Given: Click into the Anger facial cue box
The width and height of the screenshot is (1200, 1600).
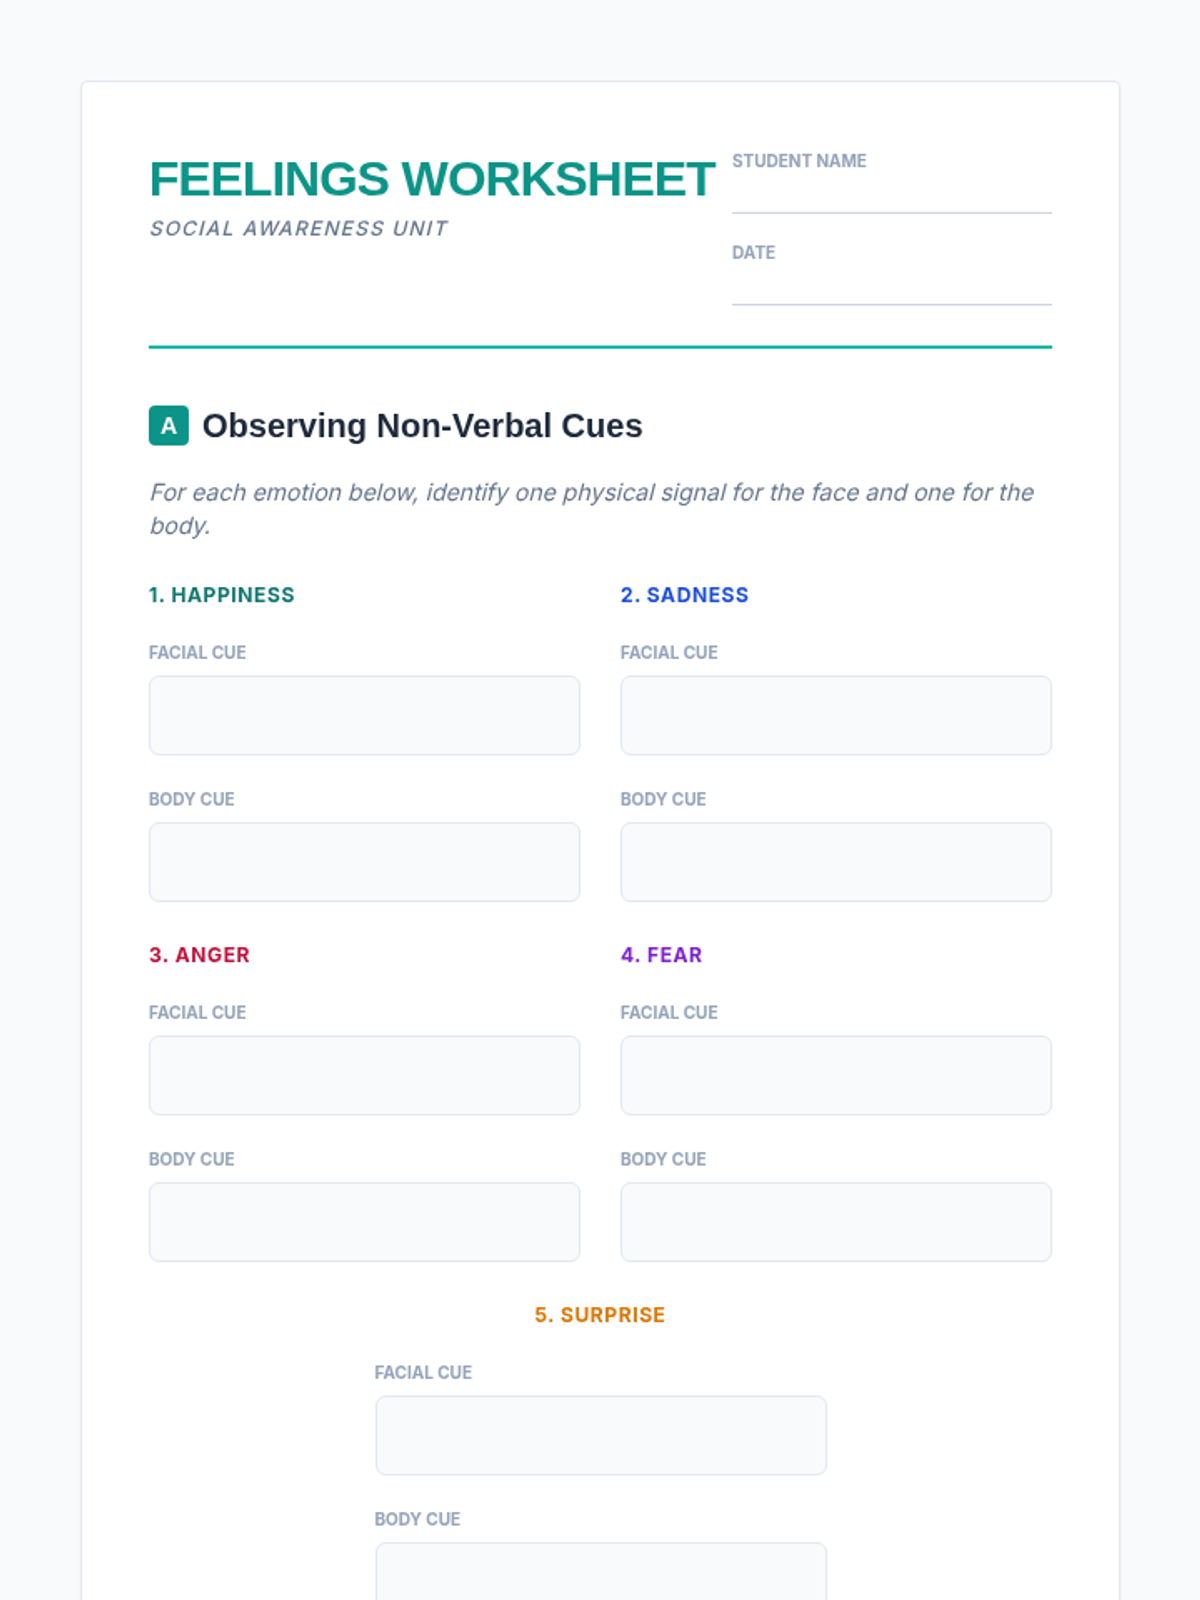Looking at the screenshot, I should click(x=364, y=1075).
